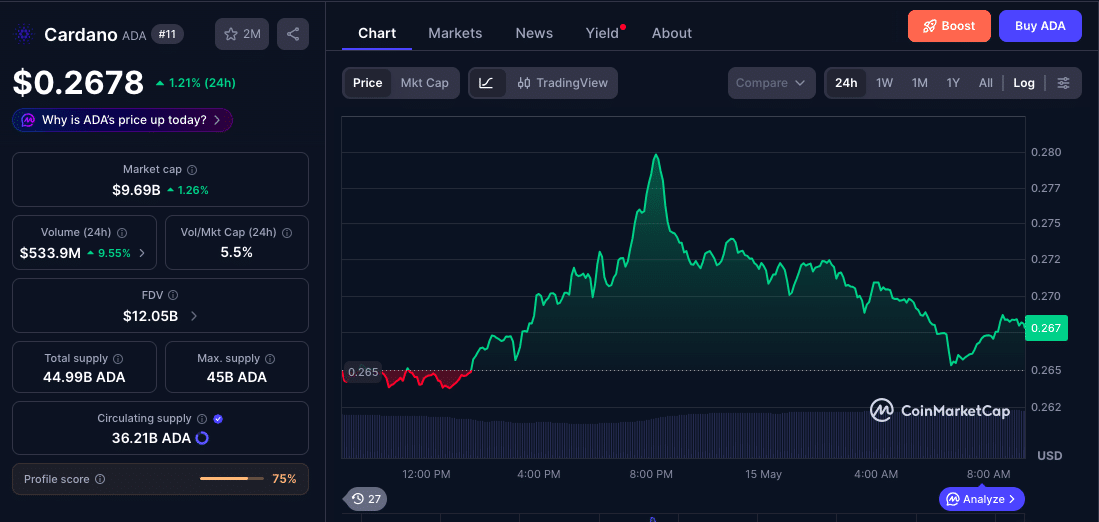Click the green 0.267 current price tag

tap(1046, 328)
